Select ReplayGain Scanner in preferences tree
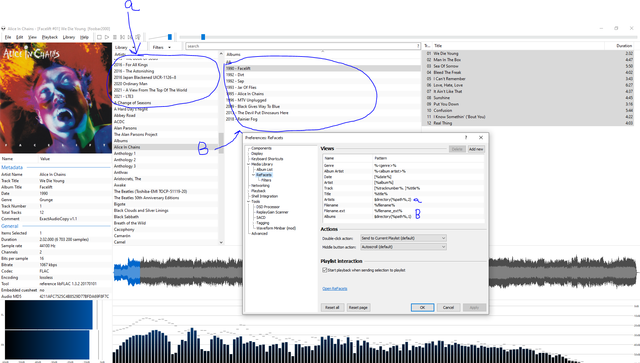Screen dimensions: 640x363 pyautogui.click(x=272, y=212)
